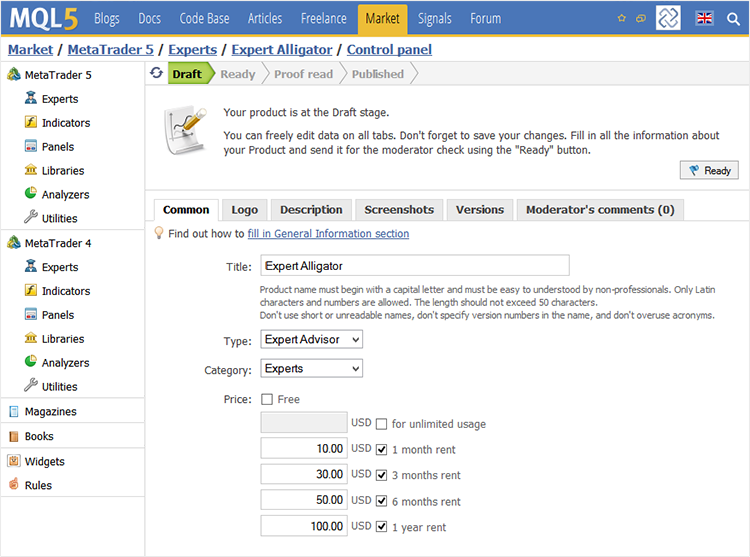The image size is (750, 557).
Task: Click the refresh icon beside Draft
Action: pos(156,73)
